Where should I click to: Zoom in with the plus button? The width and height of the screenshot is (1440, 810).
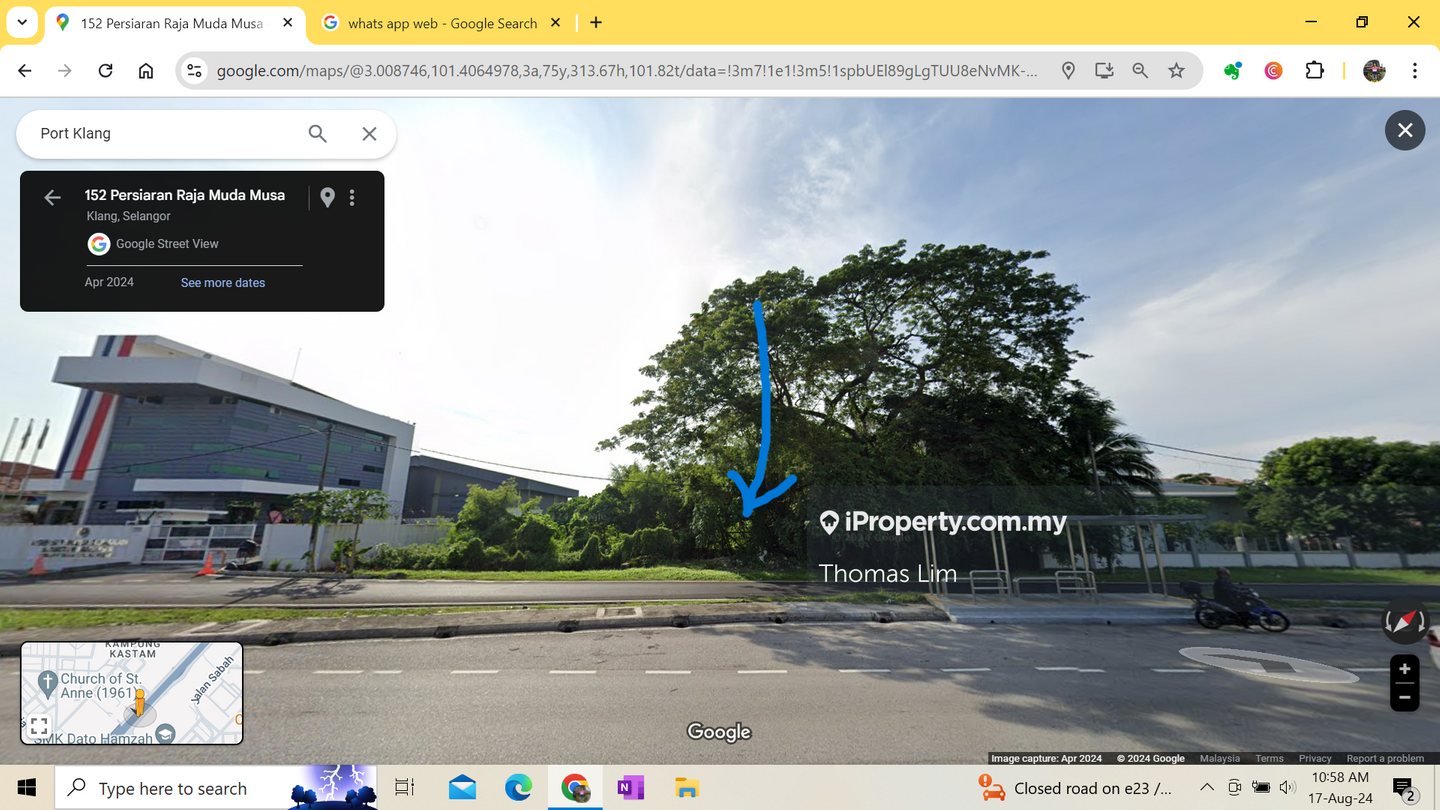[1404, 669]
